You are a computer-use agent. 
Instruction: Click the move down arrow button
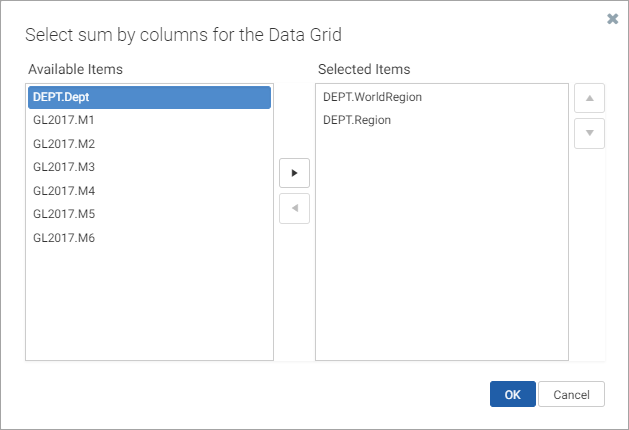coord(589,133)
